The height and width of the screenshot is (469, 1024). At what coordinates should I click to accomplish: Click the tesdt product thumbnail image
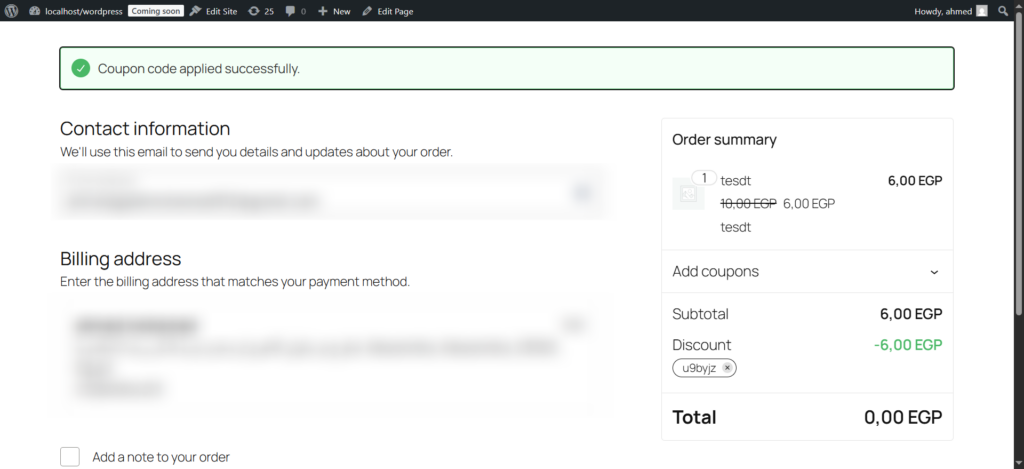(688, 194)
